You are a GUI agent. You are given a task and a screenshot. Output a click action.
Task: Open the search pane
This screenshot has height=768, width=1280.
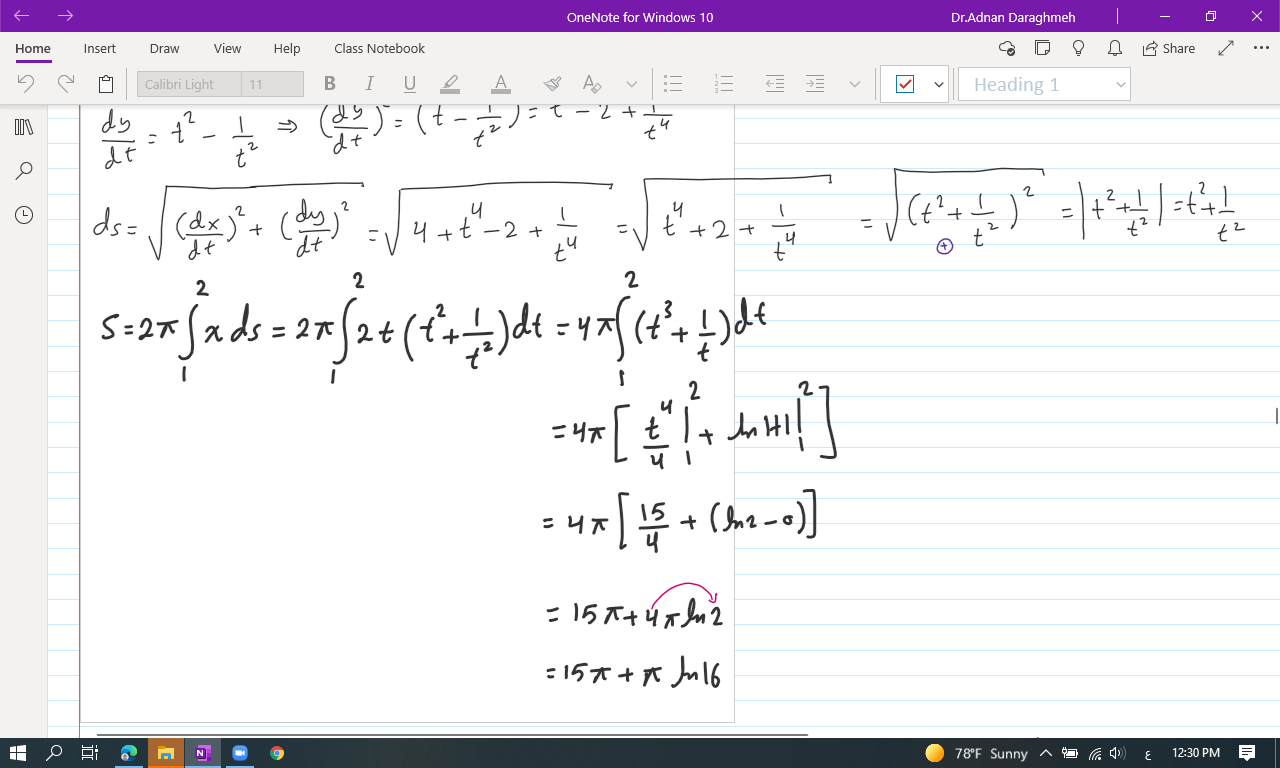24,171
